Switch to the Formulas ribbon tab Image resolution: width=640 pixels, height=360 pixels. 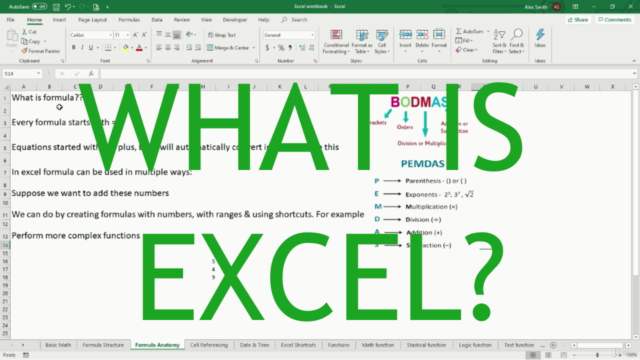[129, 20]
